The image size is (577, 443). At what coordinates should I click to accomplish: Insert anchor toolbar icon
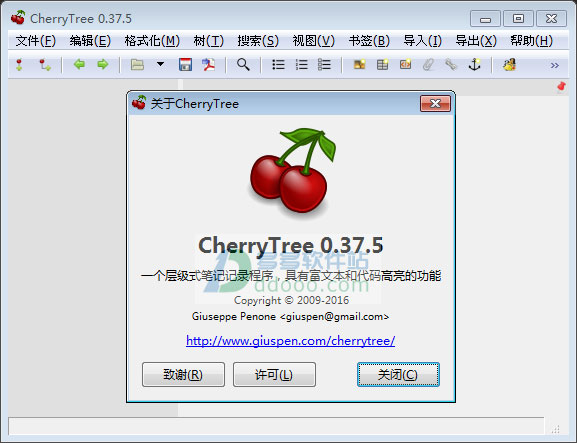[474, 65]
